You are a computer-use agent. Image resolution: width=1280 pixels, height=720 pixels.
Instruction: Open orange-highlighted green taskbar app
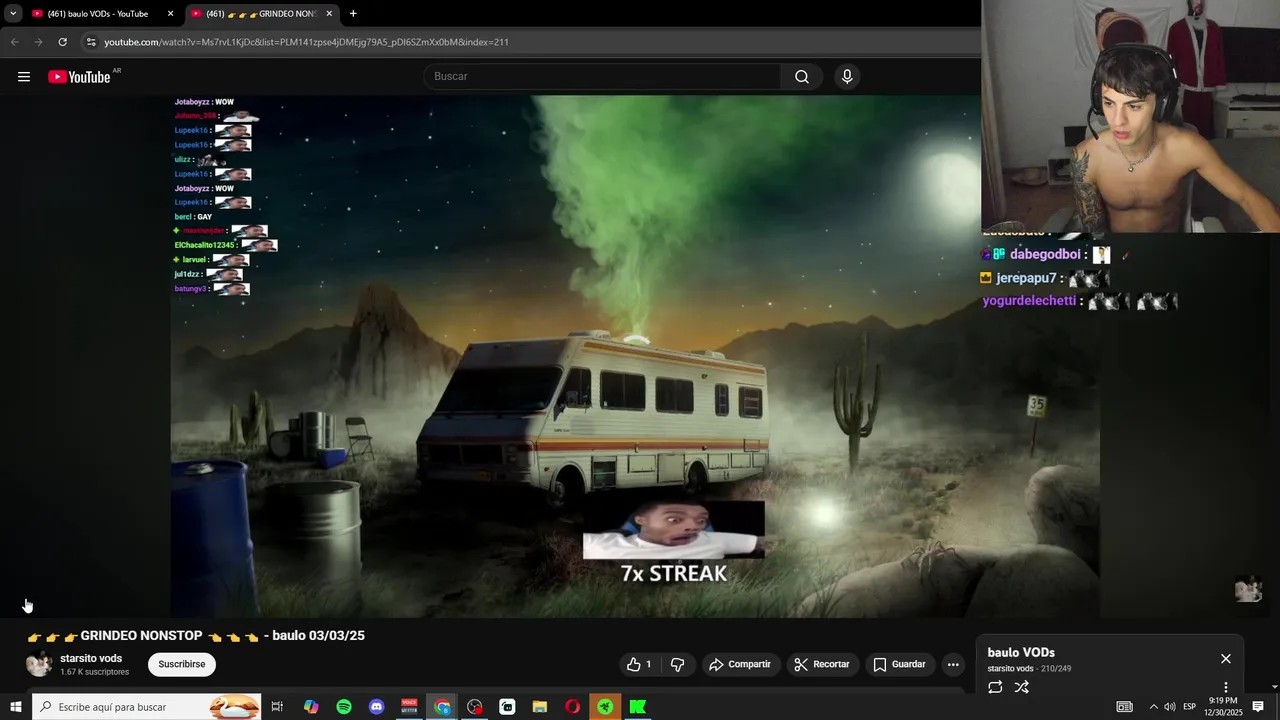(605, 707)
